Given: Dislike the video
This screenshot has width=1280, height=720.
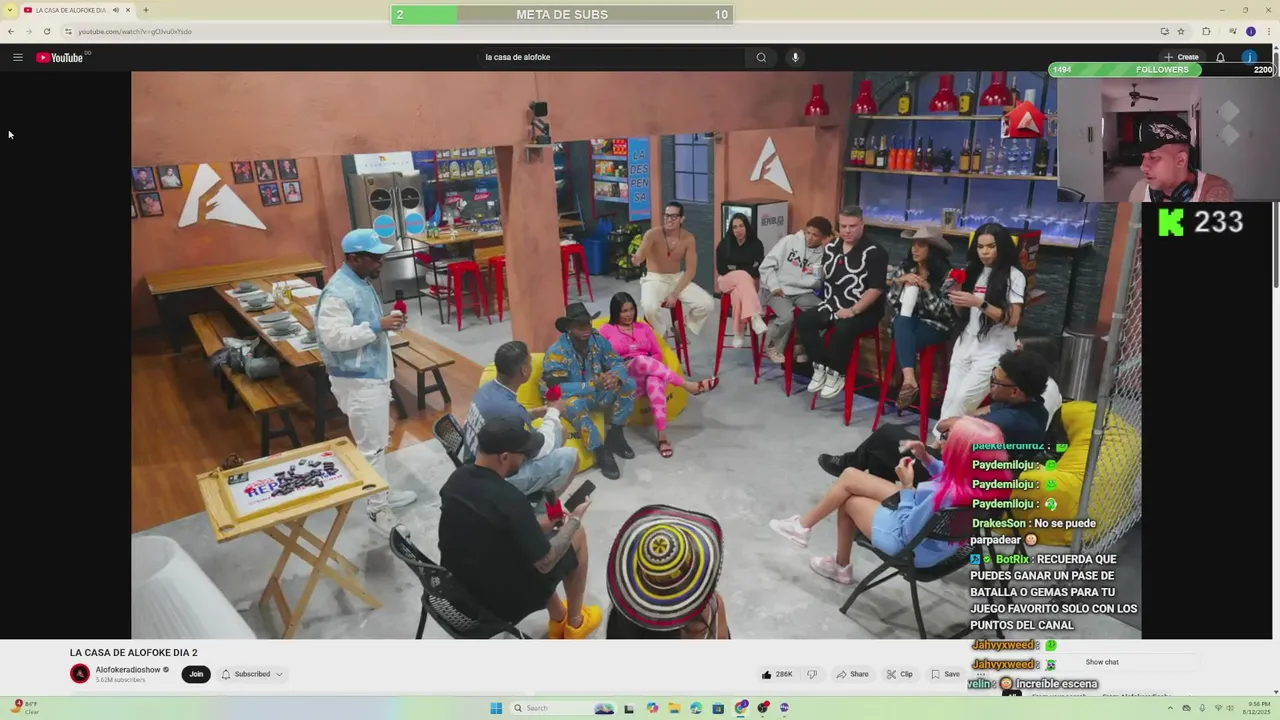Looking at the screenshot, I should 812,674.
